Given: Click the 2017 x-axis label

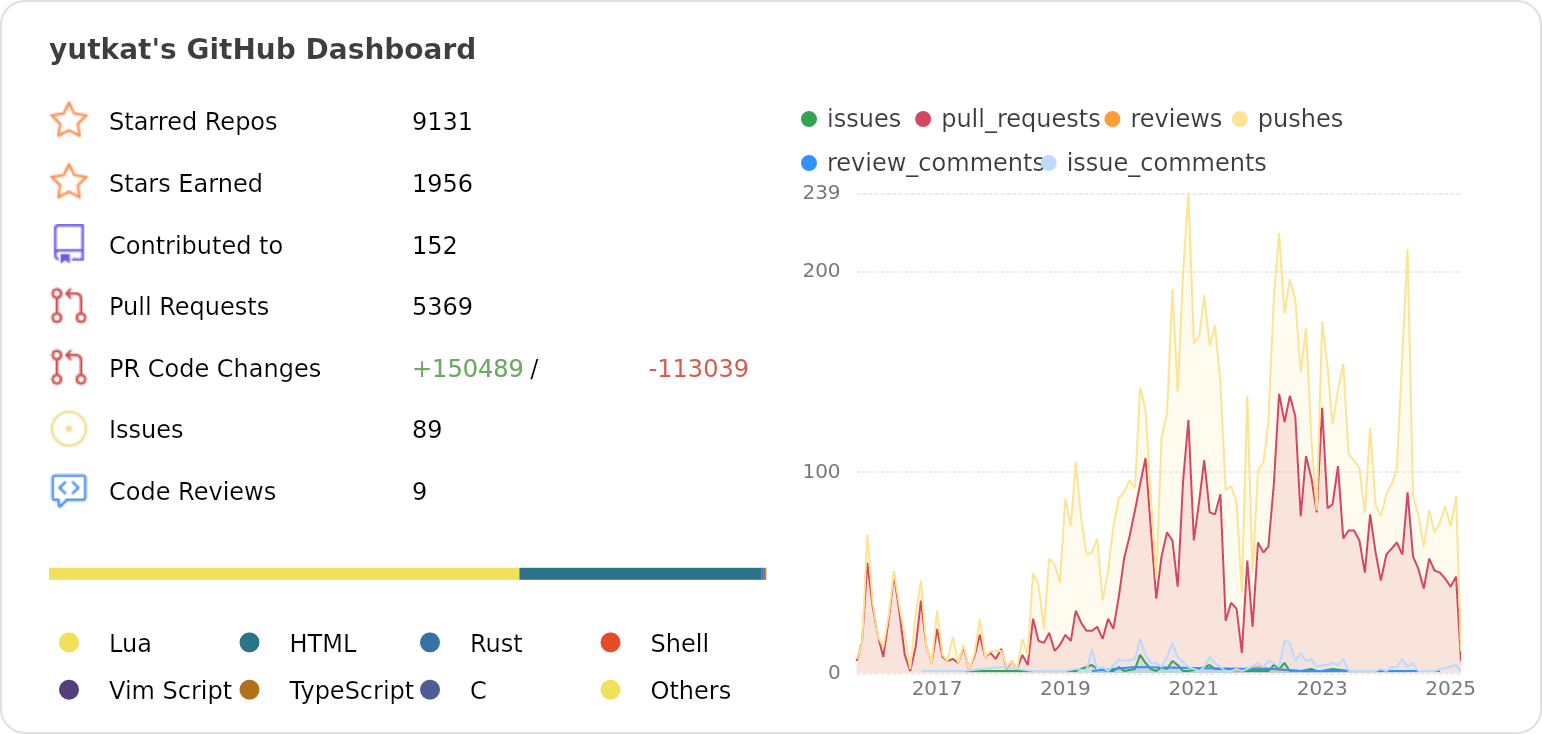Looking at the screenshot, I should 937,689.
